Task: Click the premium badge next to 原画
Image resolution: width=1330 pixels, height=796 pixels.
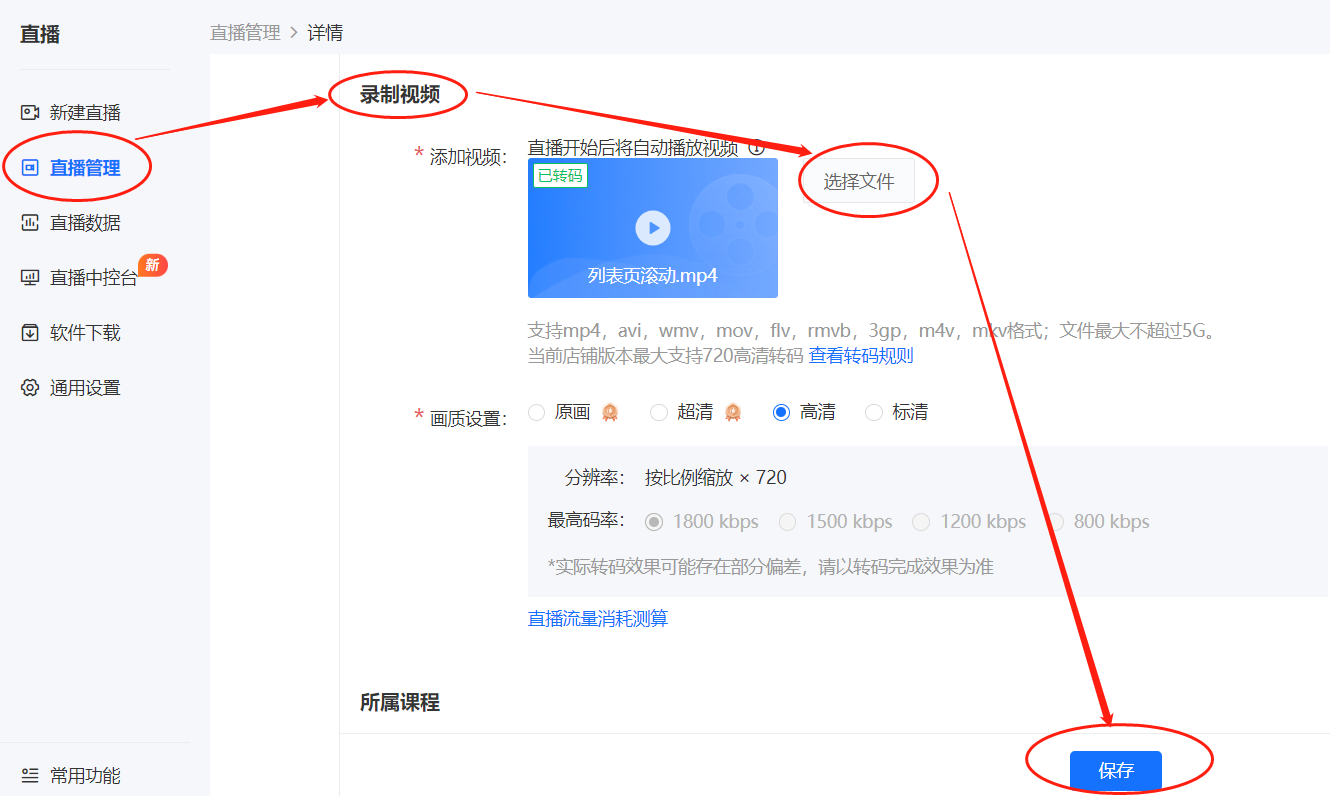Action: [x=610, y=412]
